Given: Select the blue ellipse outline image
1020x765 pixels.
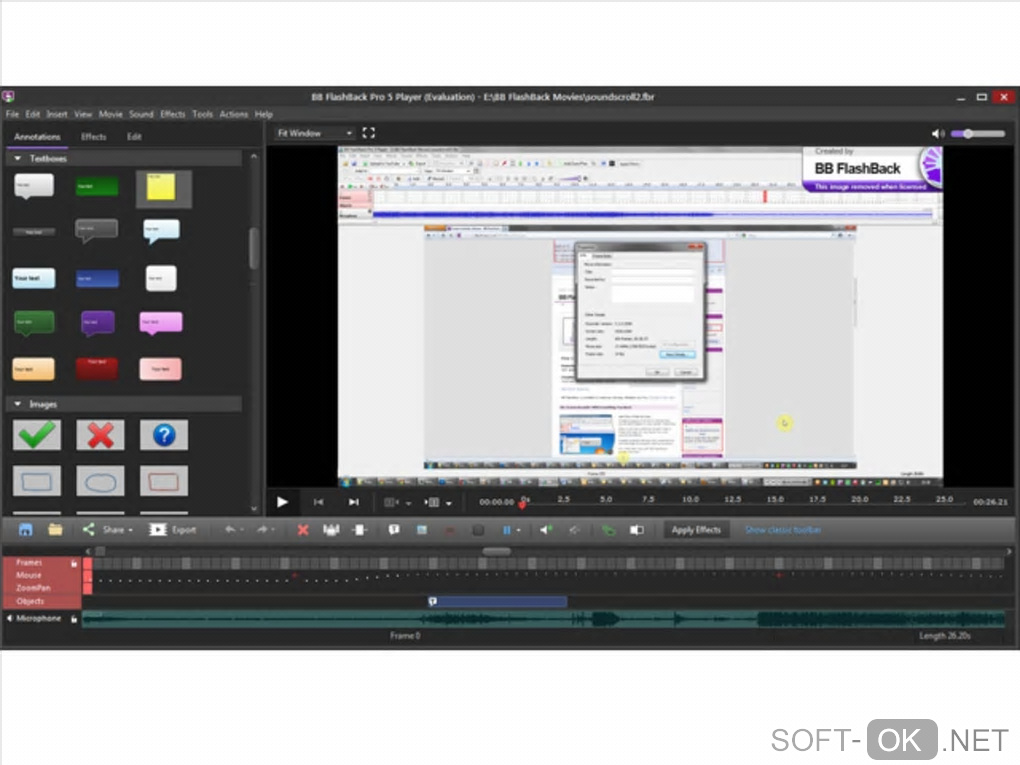Looking at the screenshot, I should click(100, 481).
